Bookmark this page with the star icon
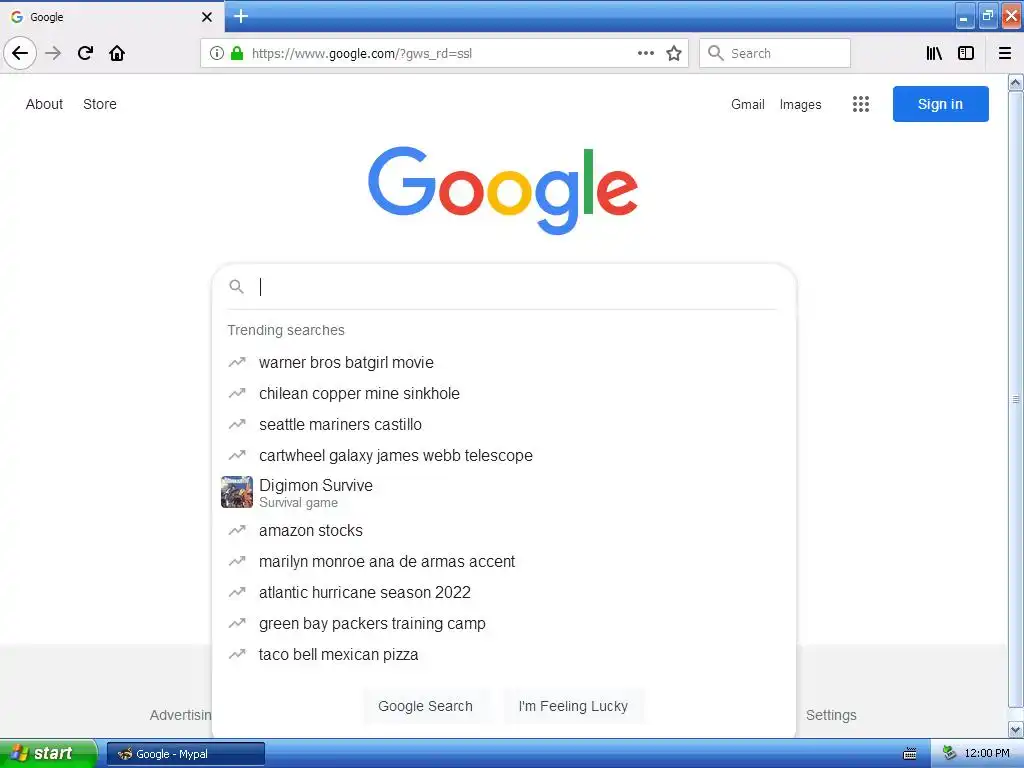The height and width of the screenshot is (768, 1024). coord(674,53)
